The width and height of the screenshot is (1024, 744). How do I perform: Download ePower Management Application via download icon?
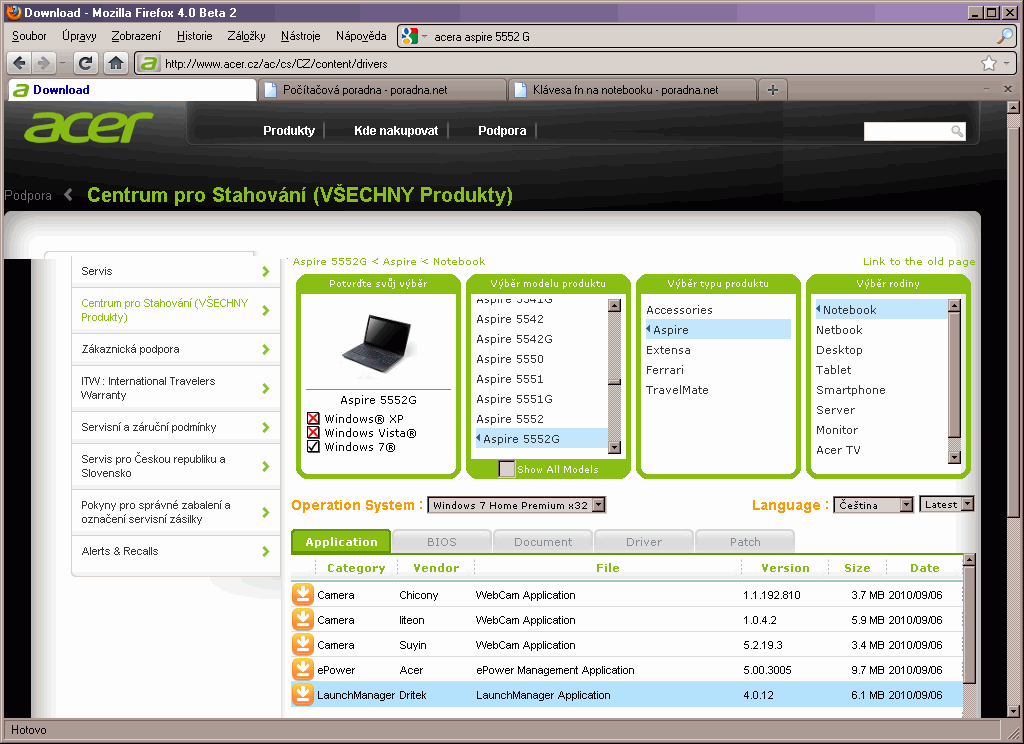point(302,670)
